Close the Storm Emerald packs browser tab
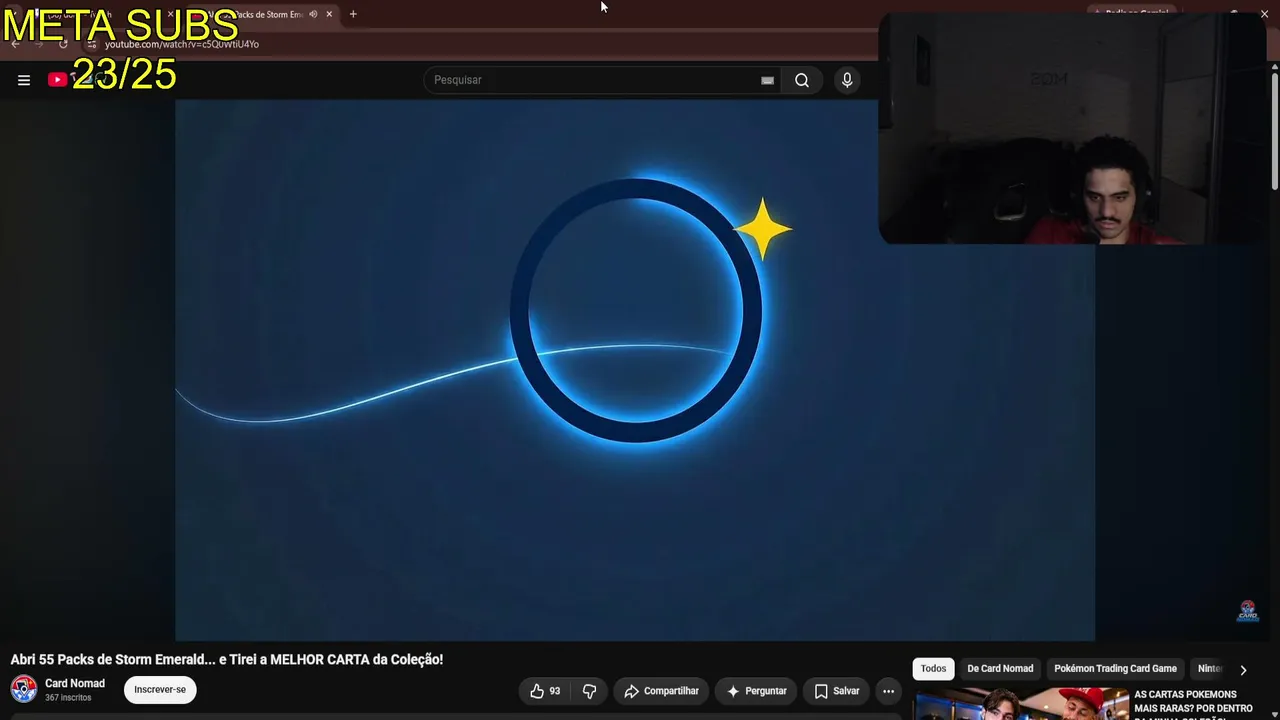The height and width of the screenshot is (720, 1280). pos(329,14)
